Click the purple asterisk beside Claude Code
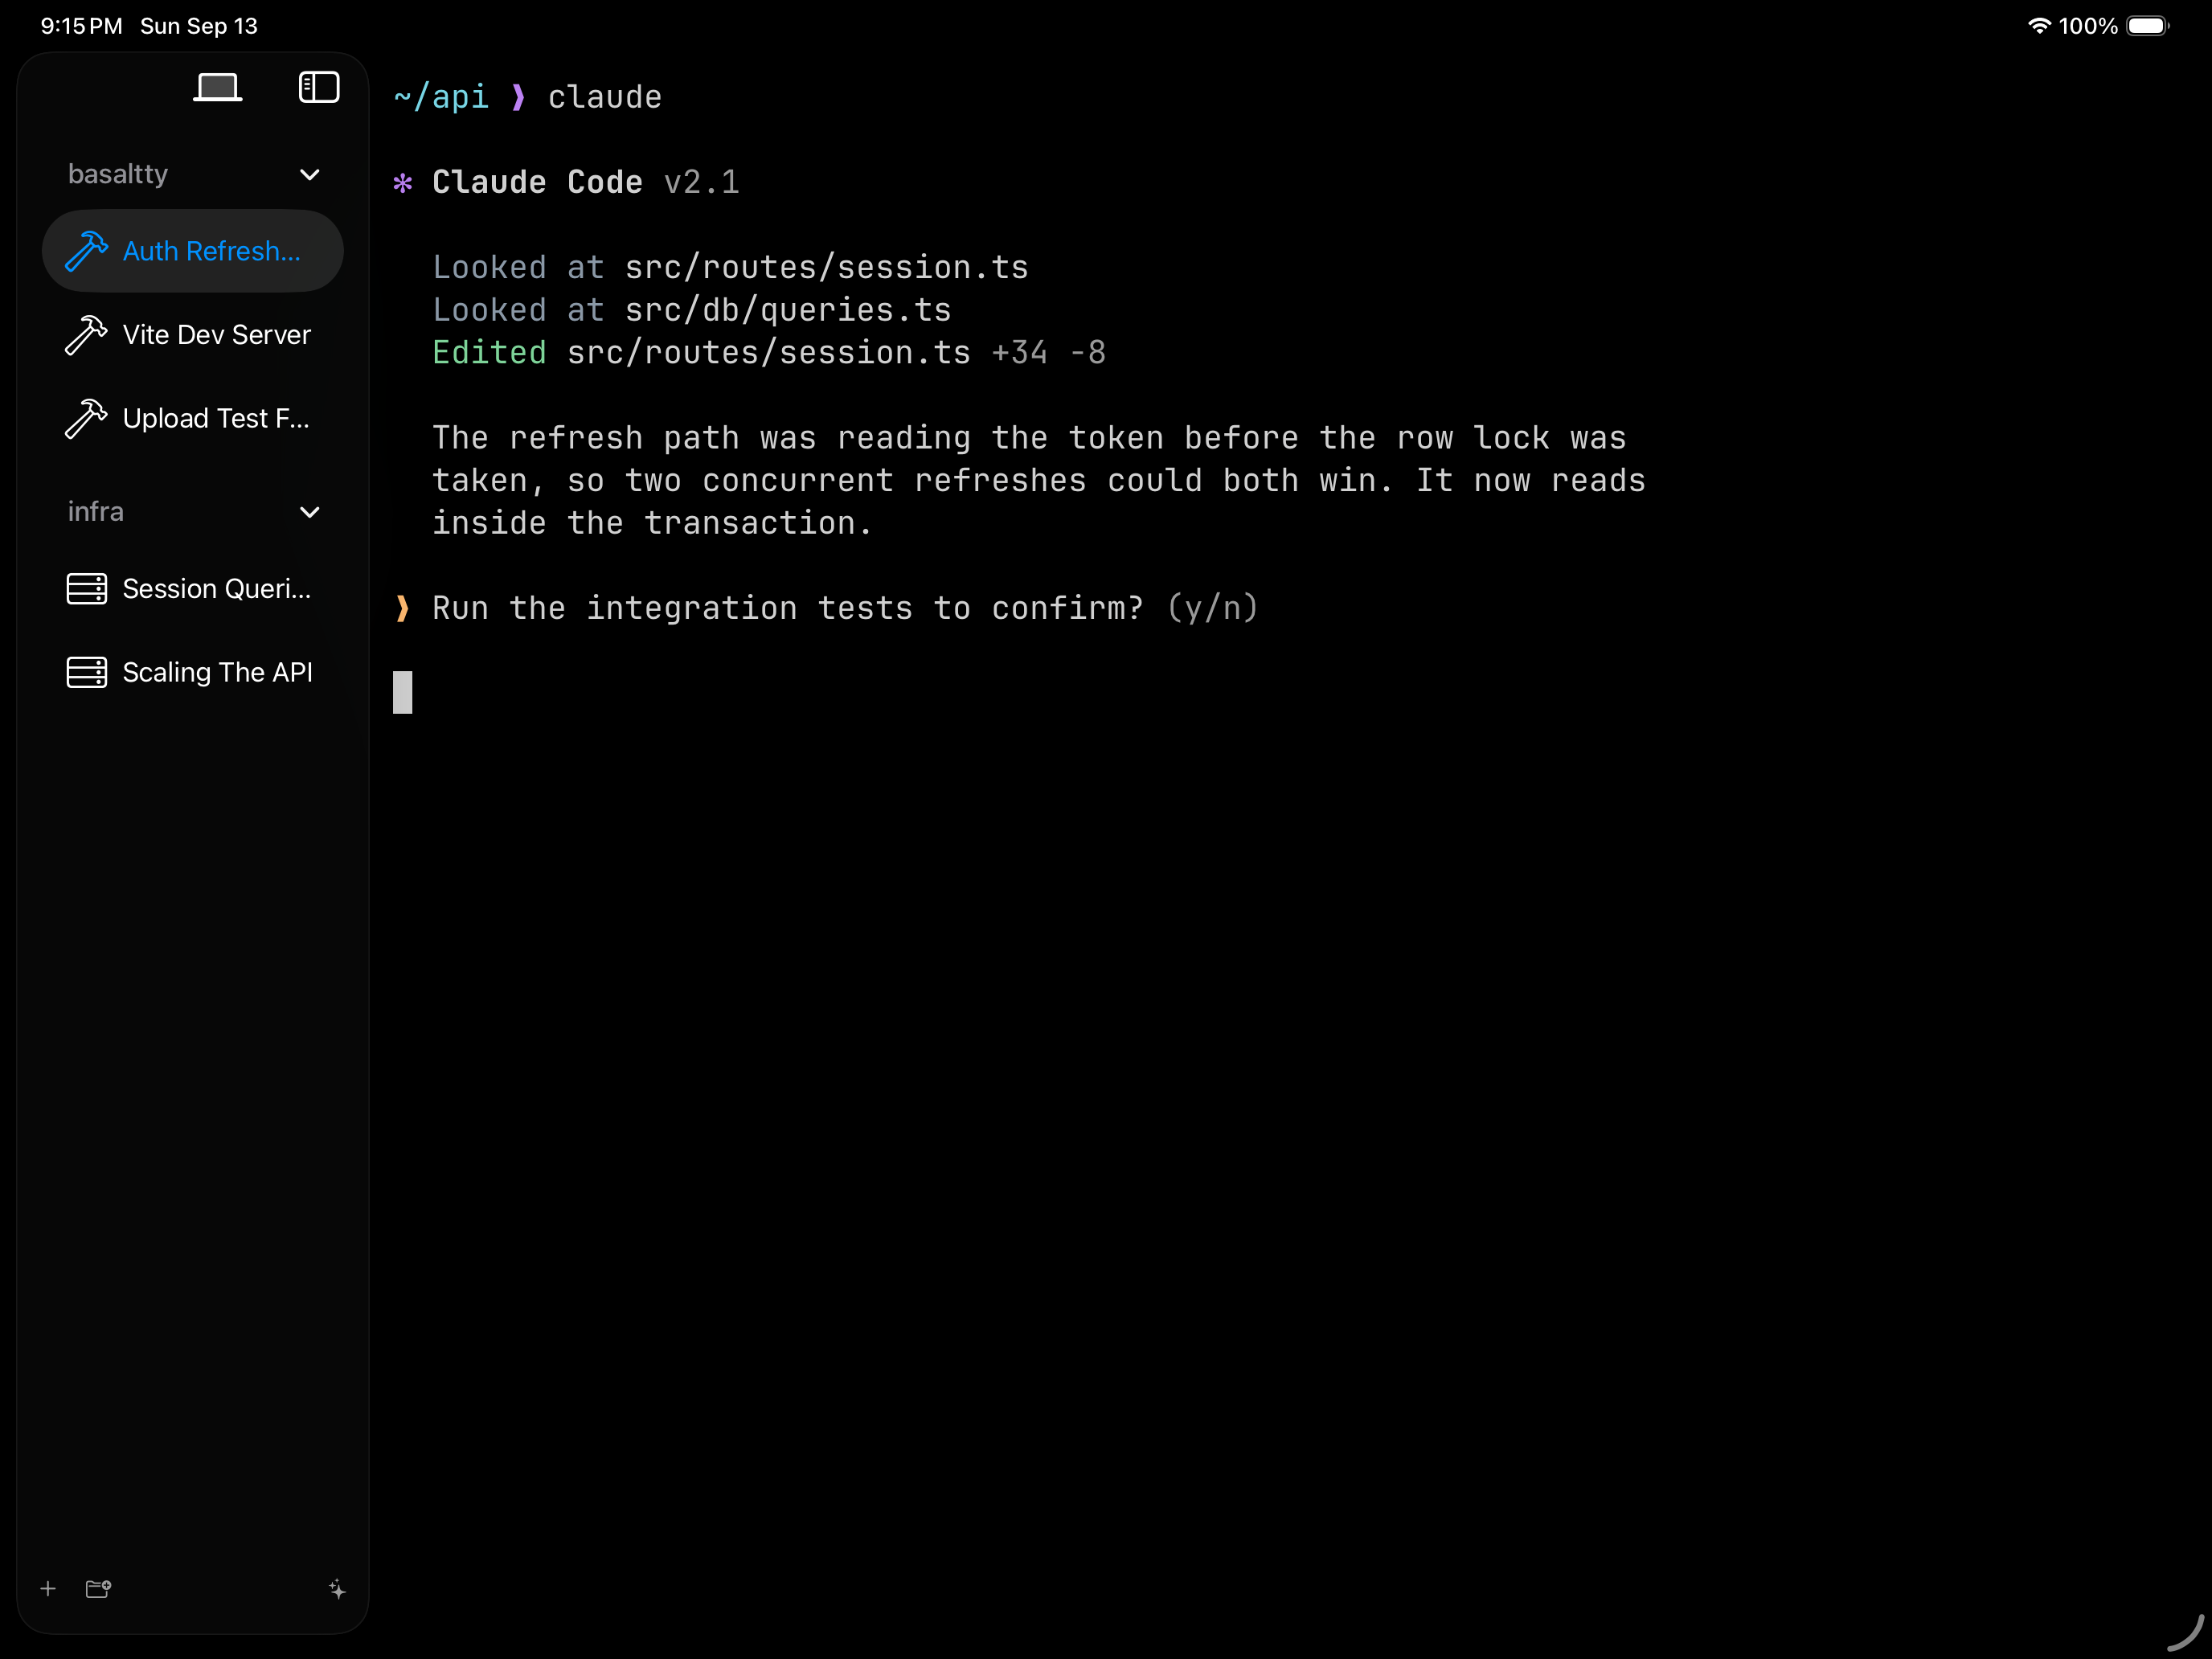Screen dimensions: 2212x1659 tap(403, 183)
